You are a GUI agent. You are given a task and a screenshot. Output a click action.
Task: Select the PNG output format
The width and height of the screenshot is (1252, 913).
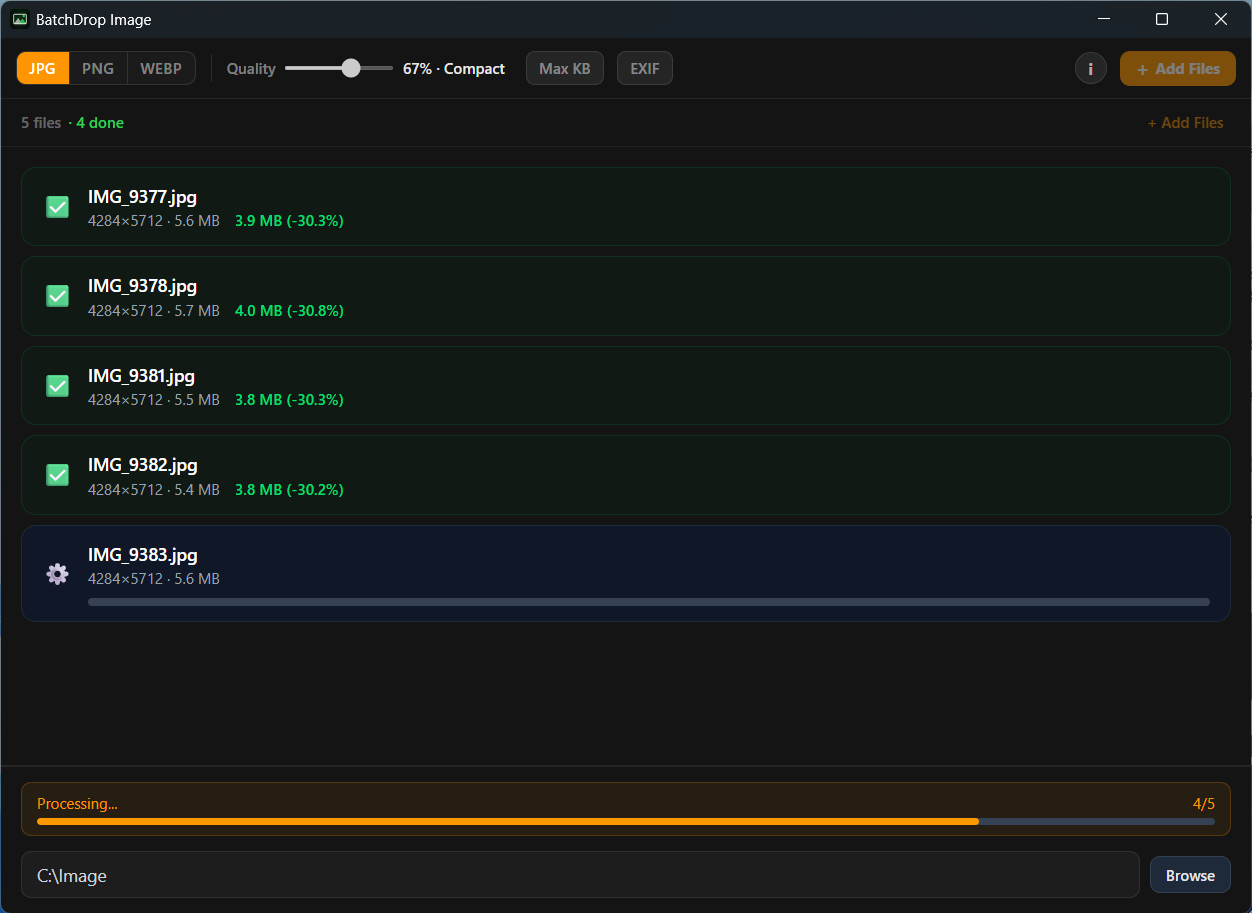(x=98, y=68)
